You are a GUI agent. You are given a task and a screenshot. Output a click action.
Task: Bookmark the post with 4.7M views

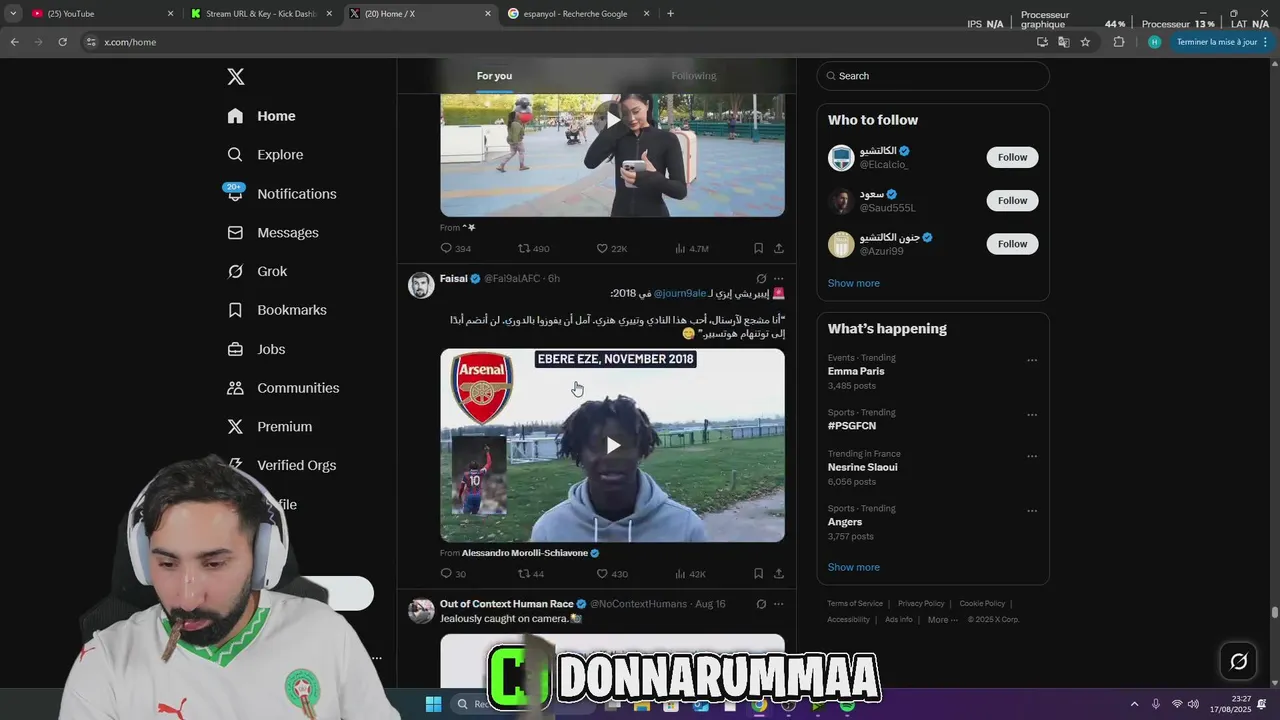[758, 248]
